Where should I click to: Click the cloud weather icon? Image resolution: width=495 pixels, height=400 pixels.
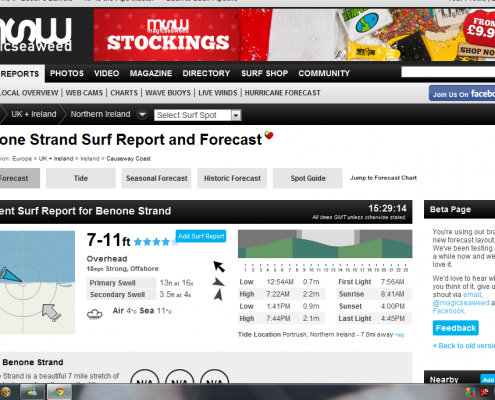tap(95, 314)
